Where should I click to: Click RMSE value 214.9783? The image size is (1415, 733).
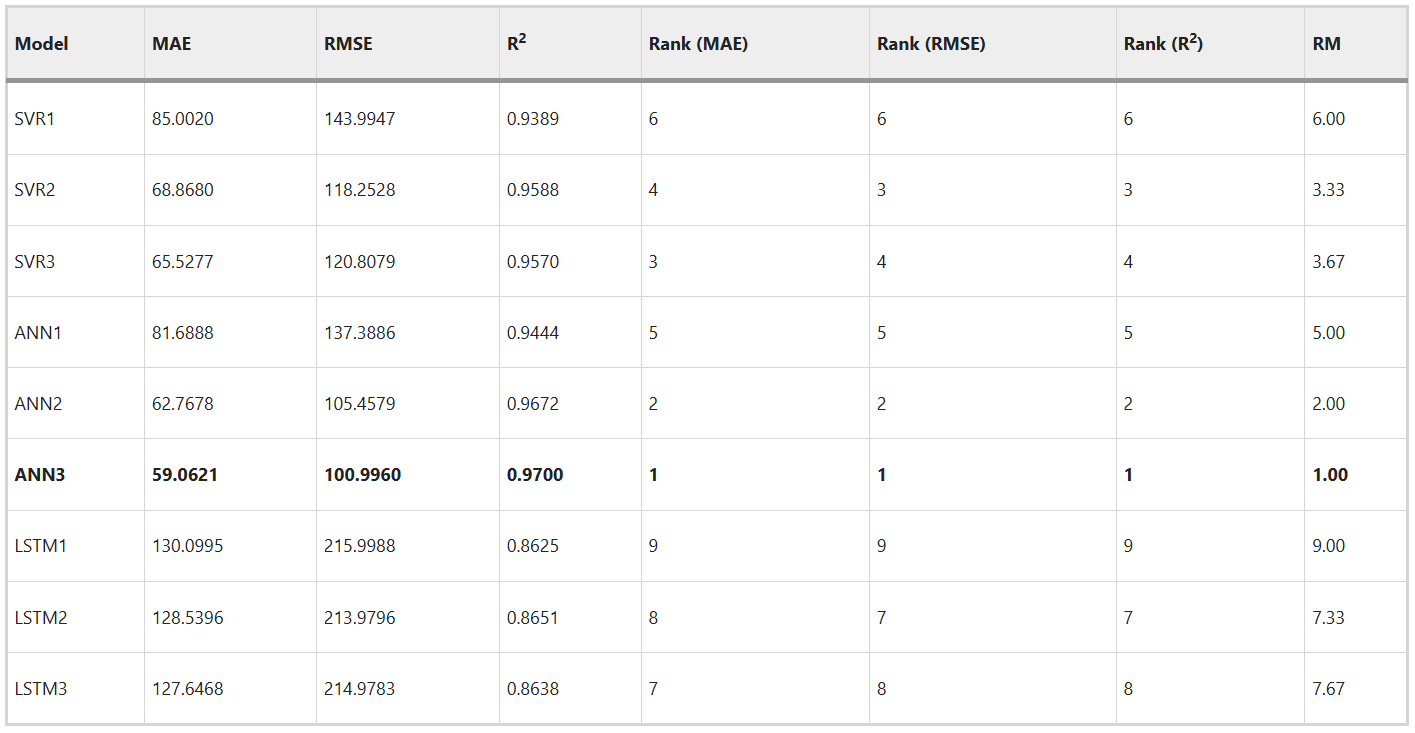[360, 689]
